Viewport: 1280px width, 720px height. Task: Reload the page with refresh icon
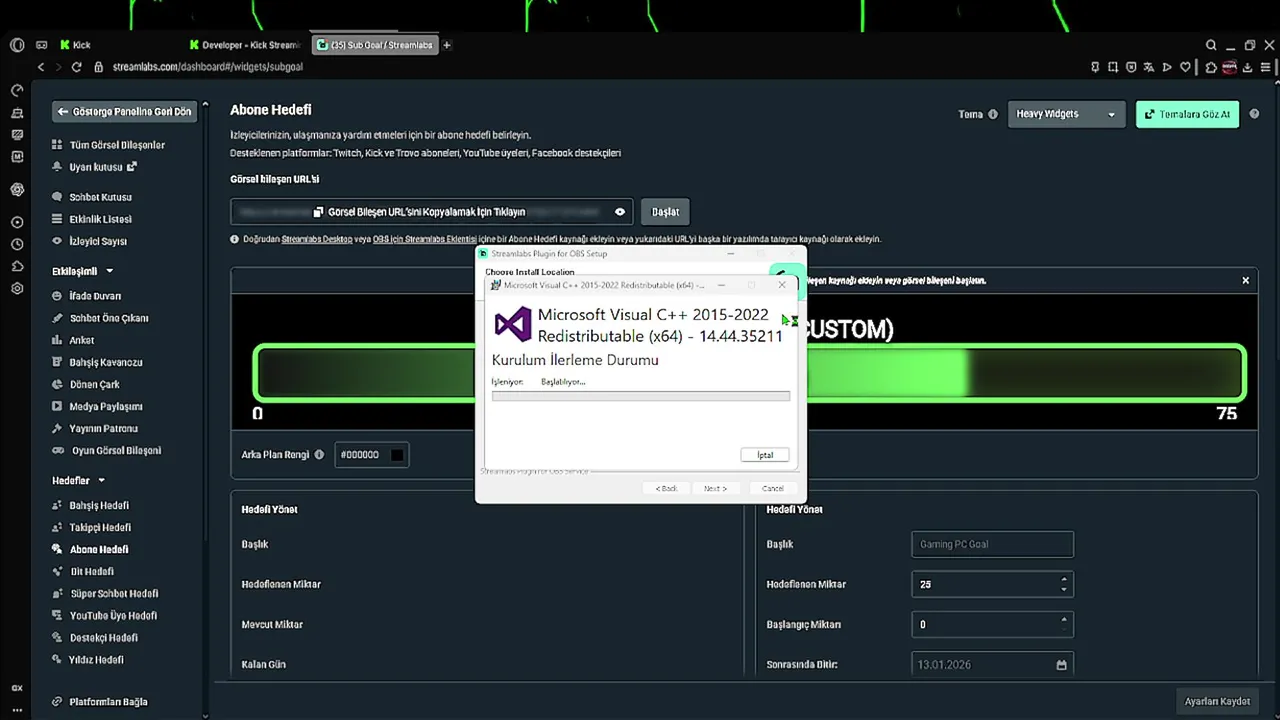coord(76,67)
